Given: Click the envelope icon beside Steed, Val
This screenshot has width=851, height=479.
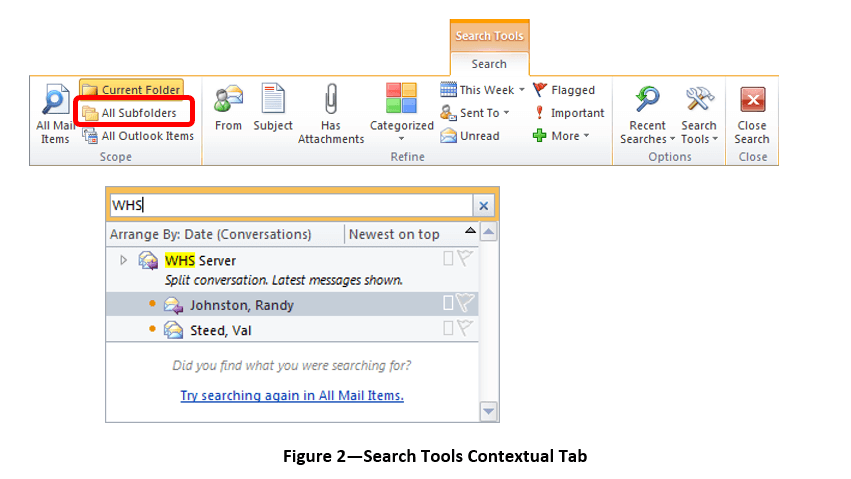Looking at the screenshot, I should (173, 330).
